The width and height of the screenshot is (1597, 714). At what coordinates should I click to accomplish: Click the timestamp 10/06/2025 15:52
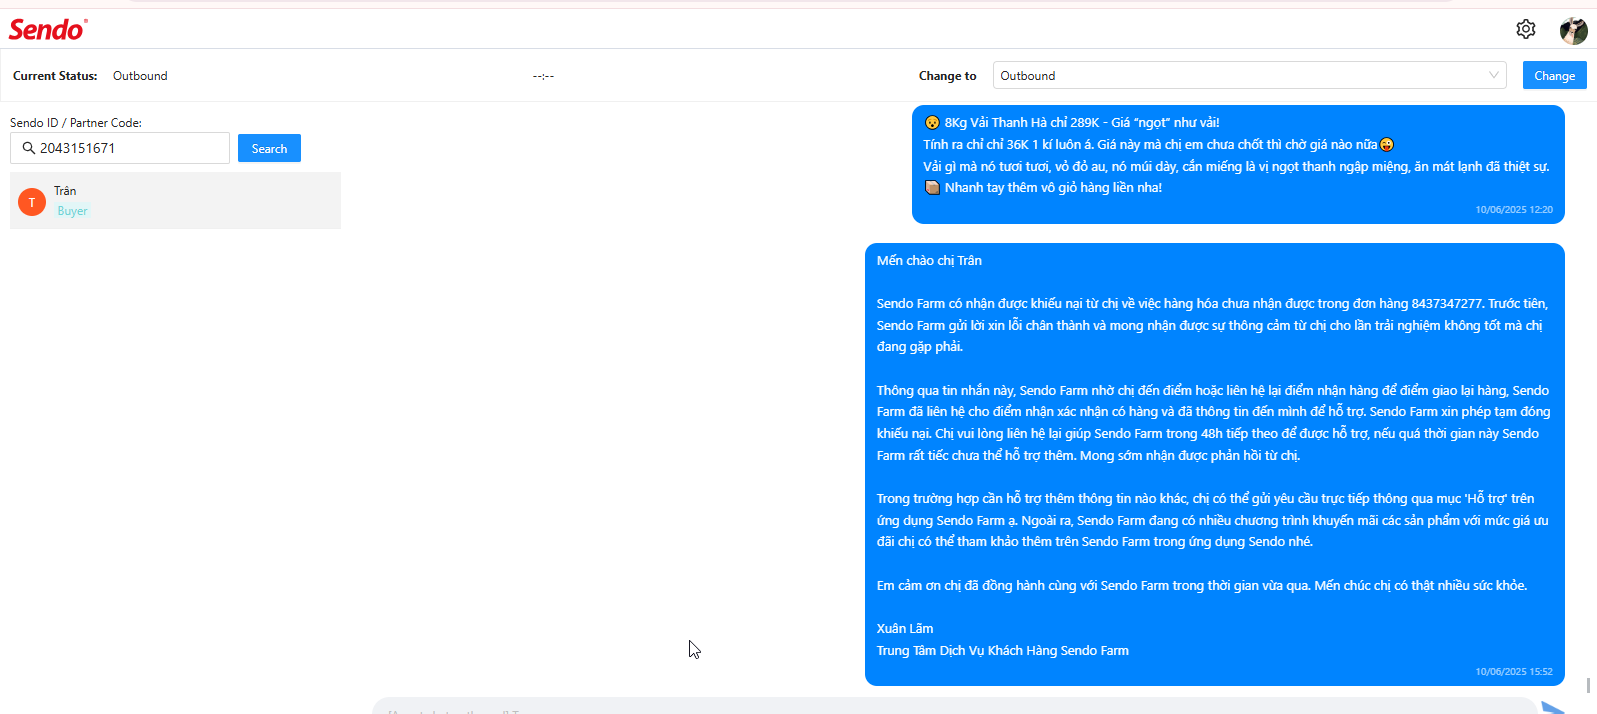(x=1514, y=672)
